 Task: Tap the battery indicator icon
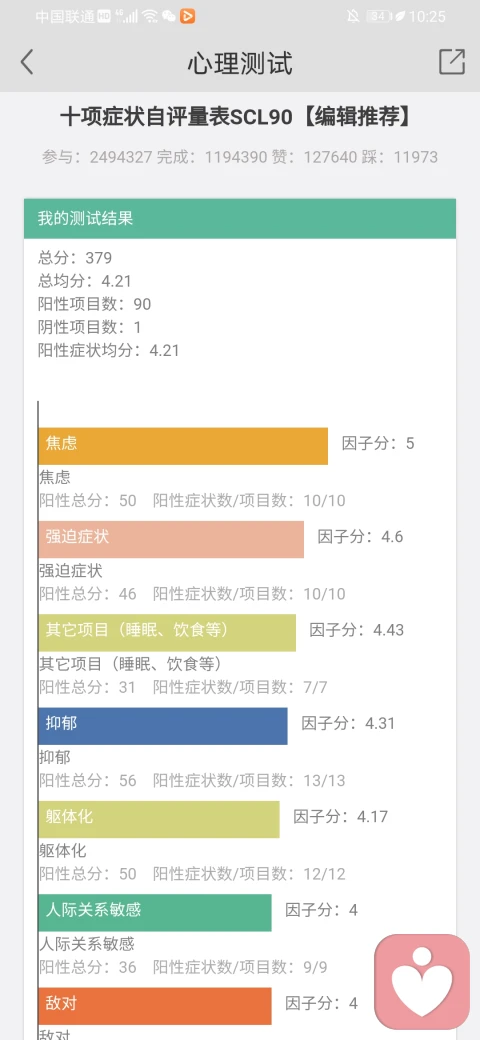(379, 17)
